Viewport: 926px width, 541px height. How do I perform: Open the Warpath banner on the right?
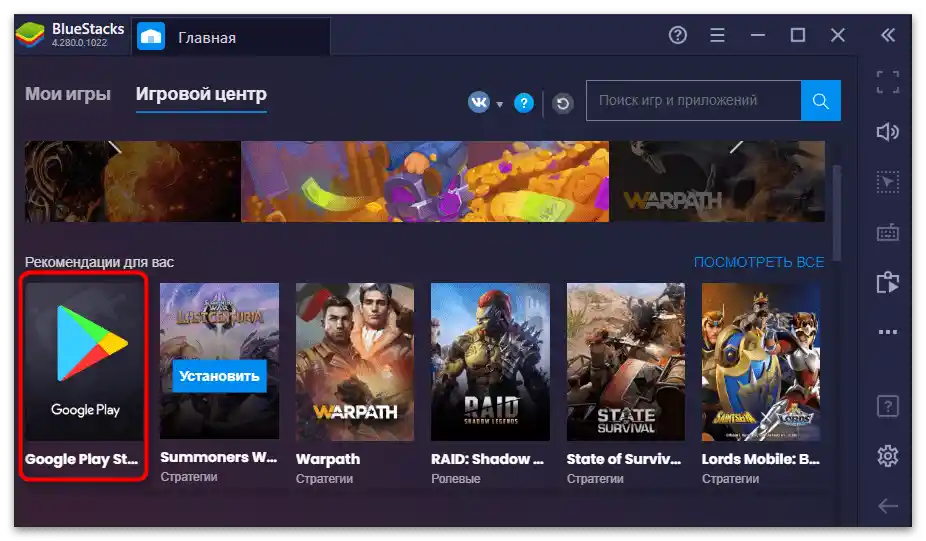pyautogui.click(x=718, y=181)
